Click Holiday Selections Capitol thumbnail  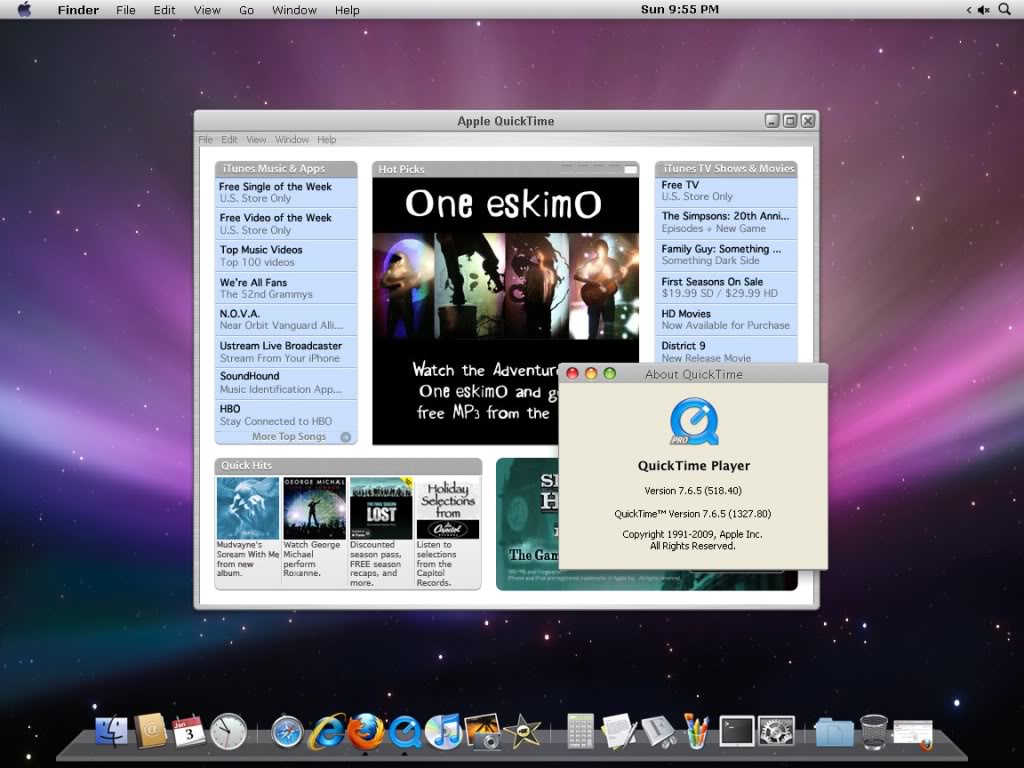[448, 508]
